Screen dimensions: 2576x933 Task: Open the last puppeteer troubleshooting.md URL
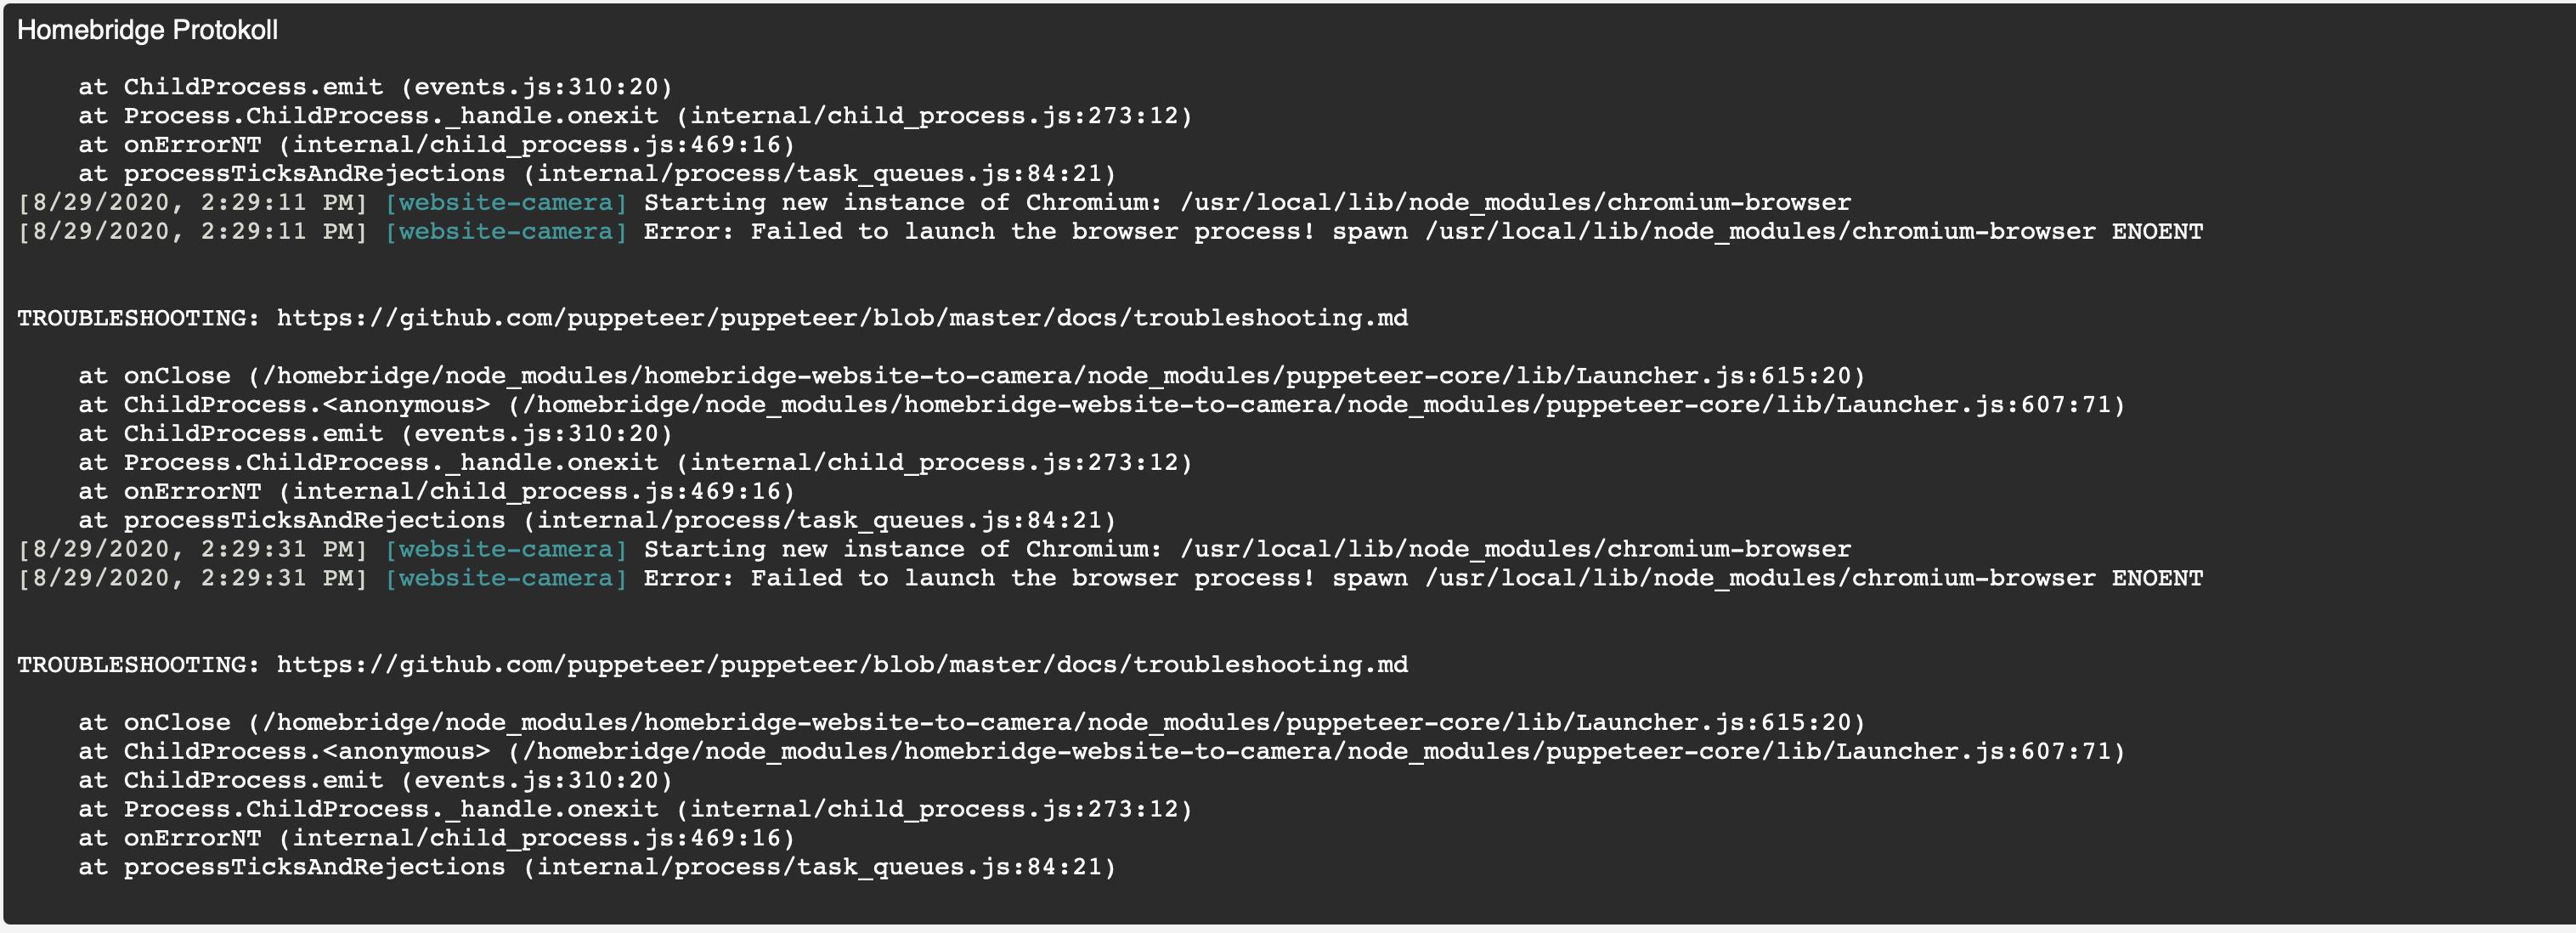[x=841, y=665]
